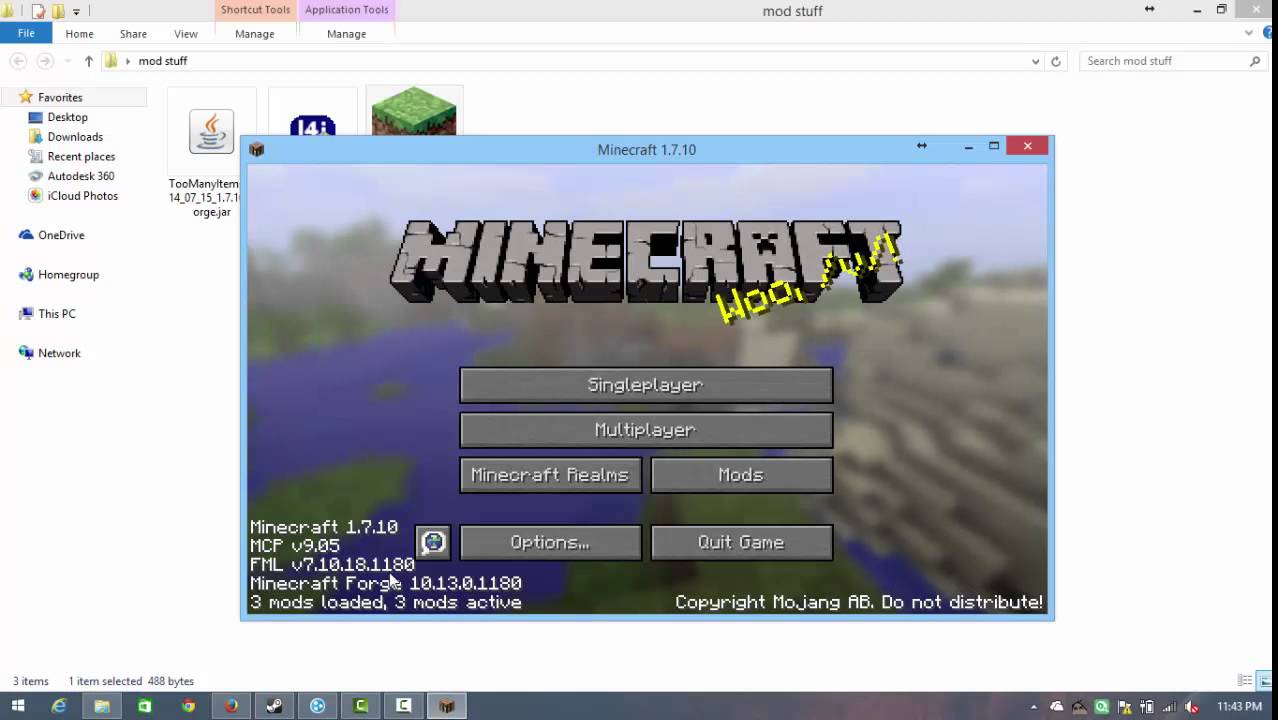
Task: Click the Minecraft taskbar icon
Action: [x=447, y=706]
